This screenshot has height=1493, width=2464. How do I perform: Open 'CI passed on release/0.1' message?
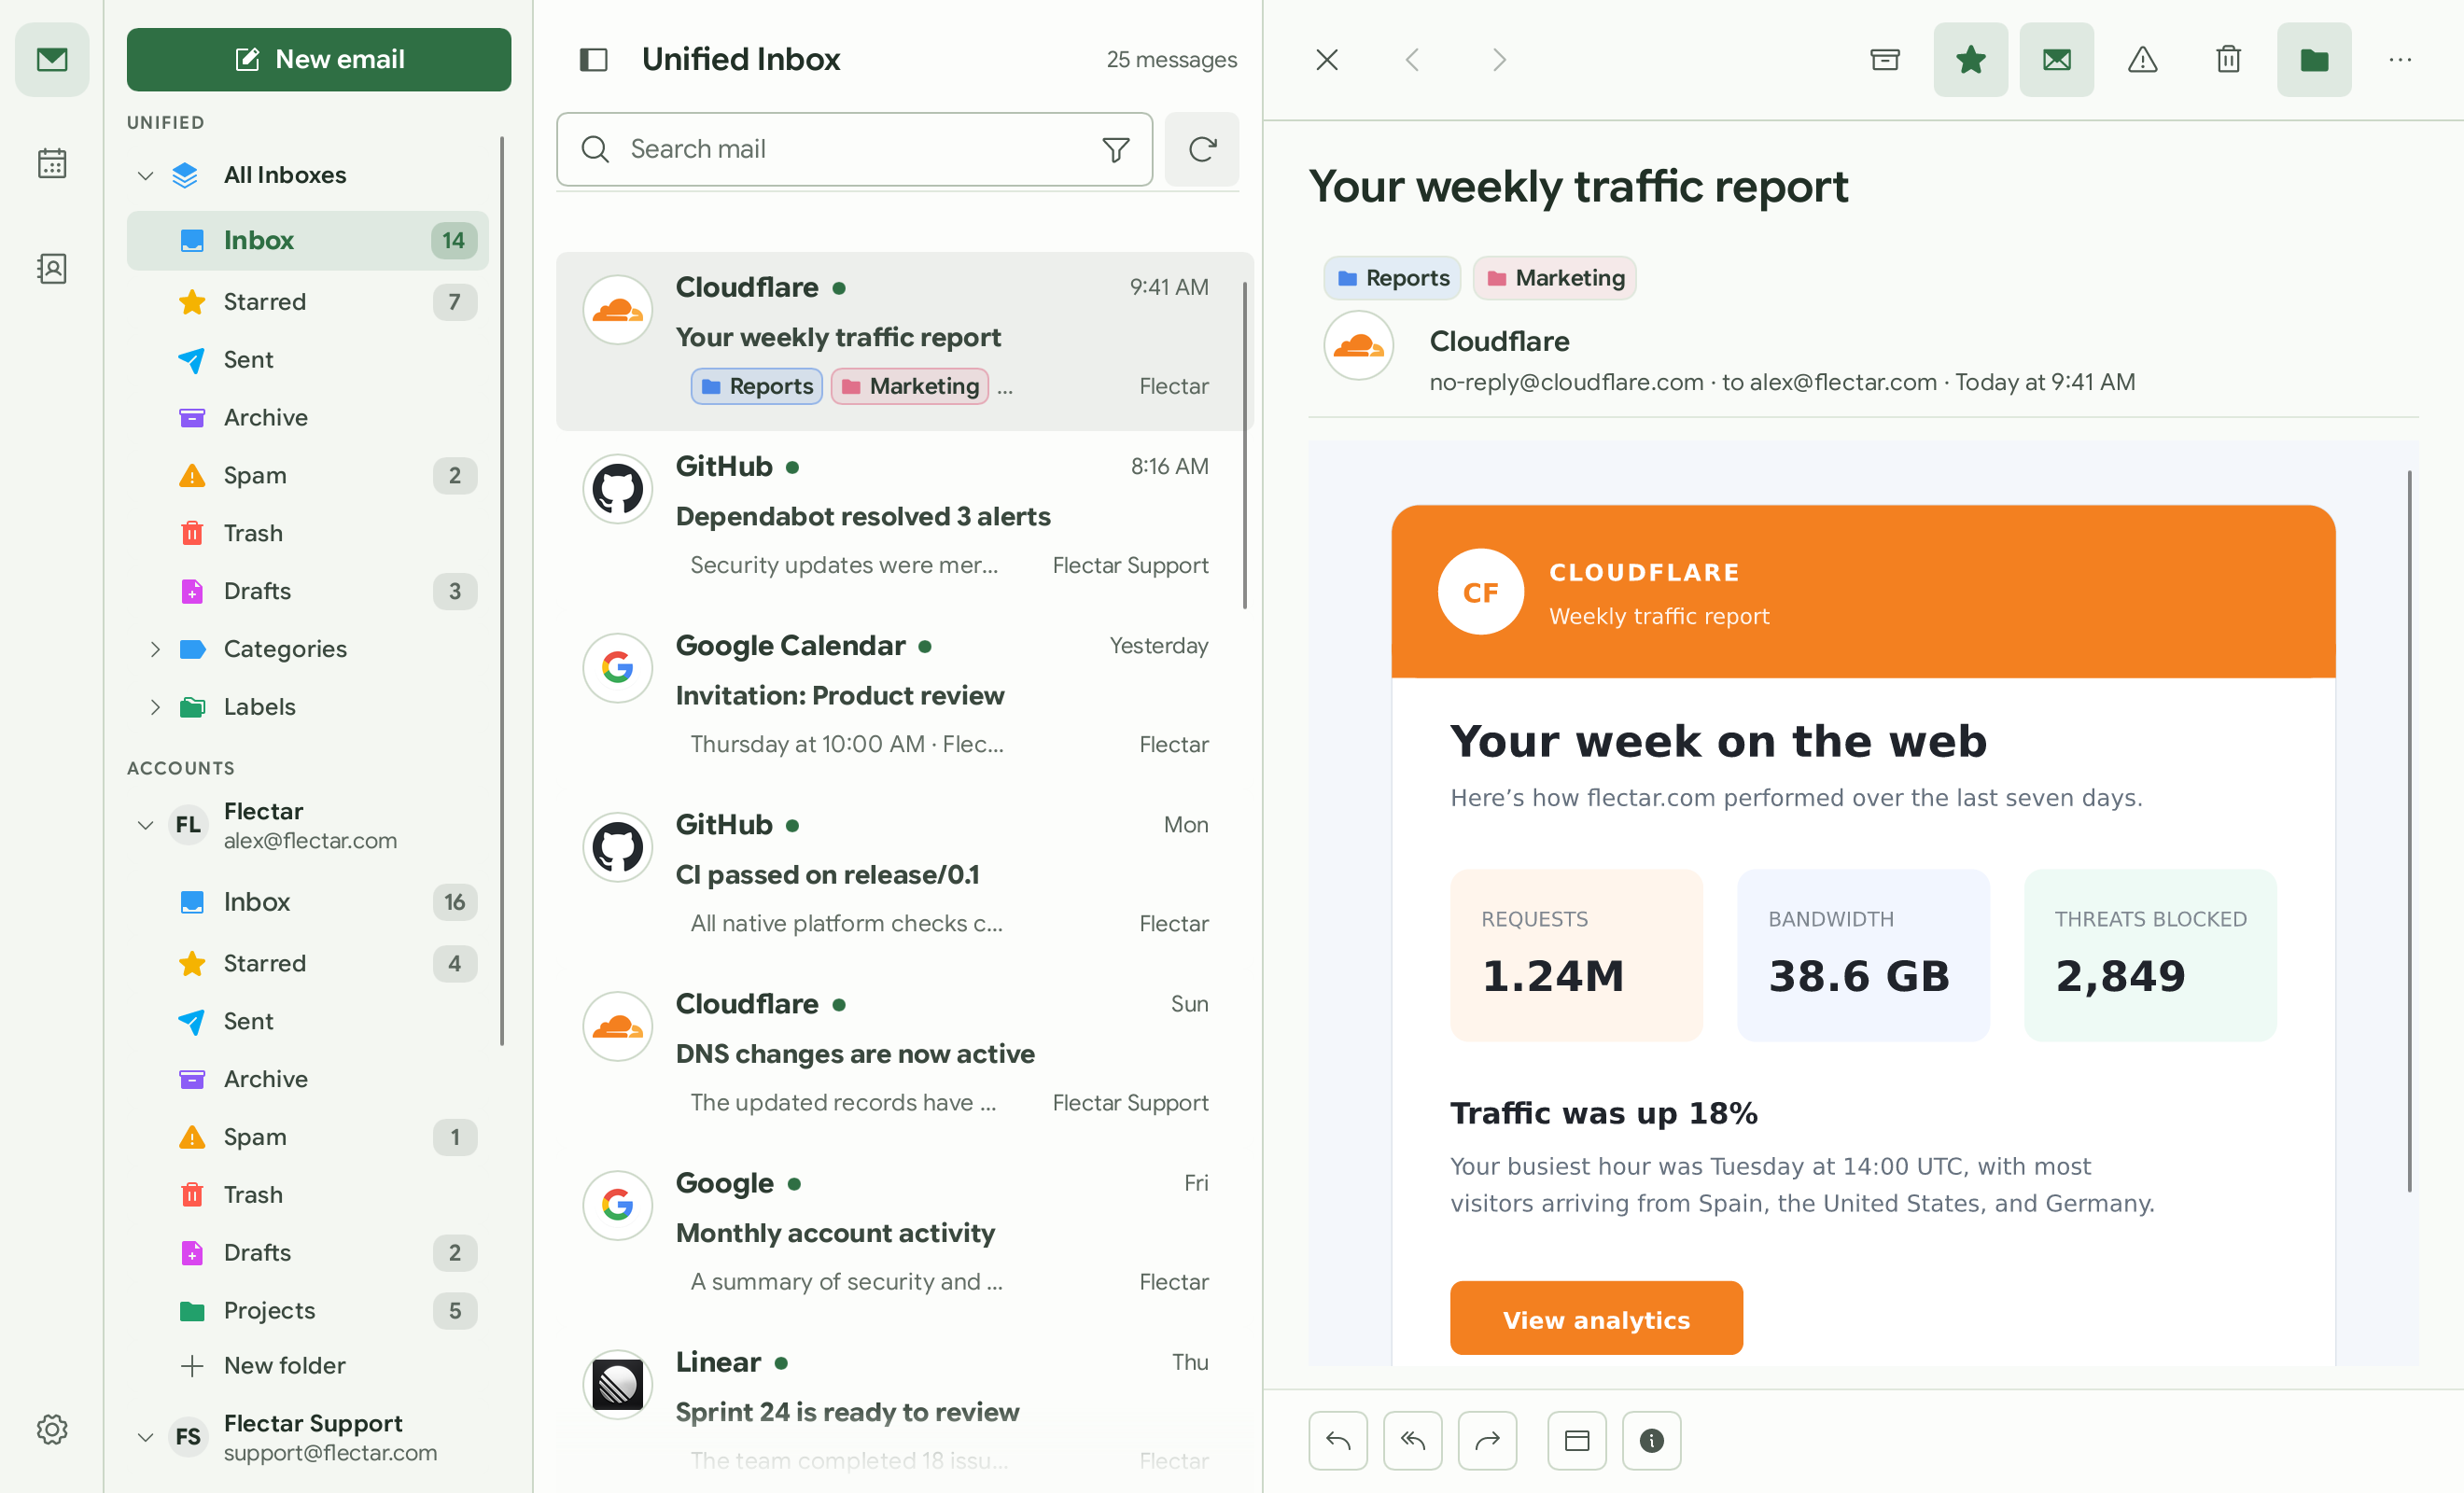point(905,878)
